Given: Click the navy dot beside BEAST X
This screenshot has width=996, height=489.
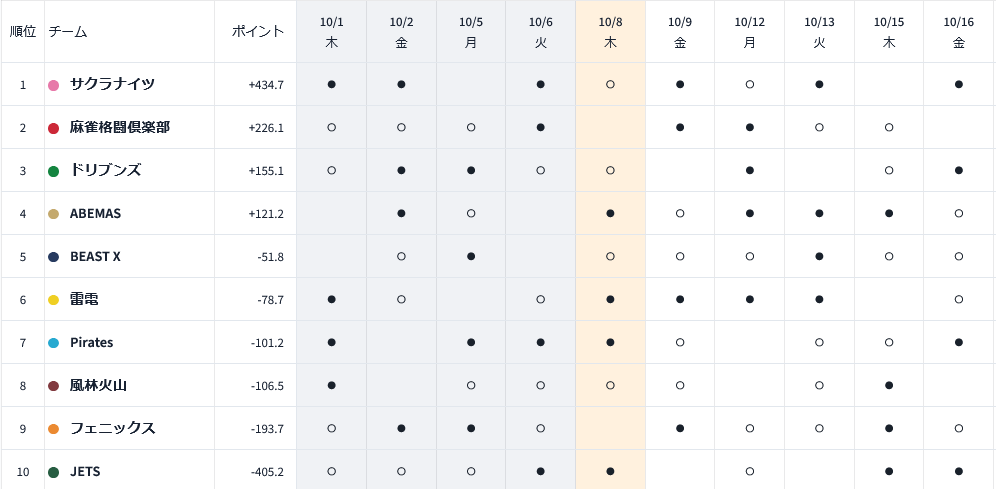Looking at the screenshot, I should coord(54,257).
